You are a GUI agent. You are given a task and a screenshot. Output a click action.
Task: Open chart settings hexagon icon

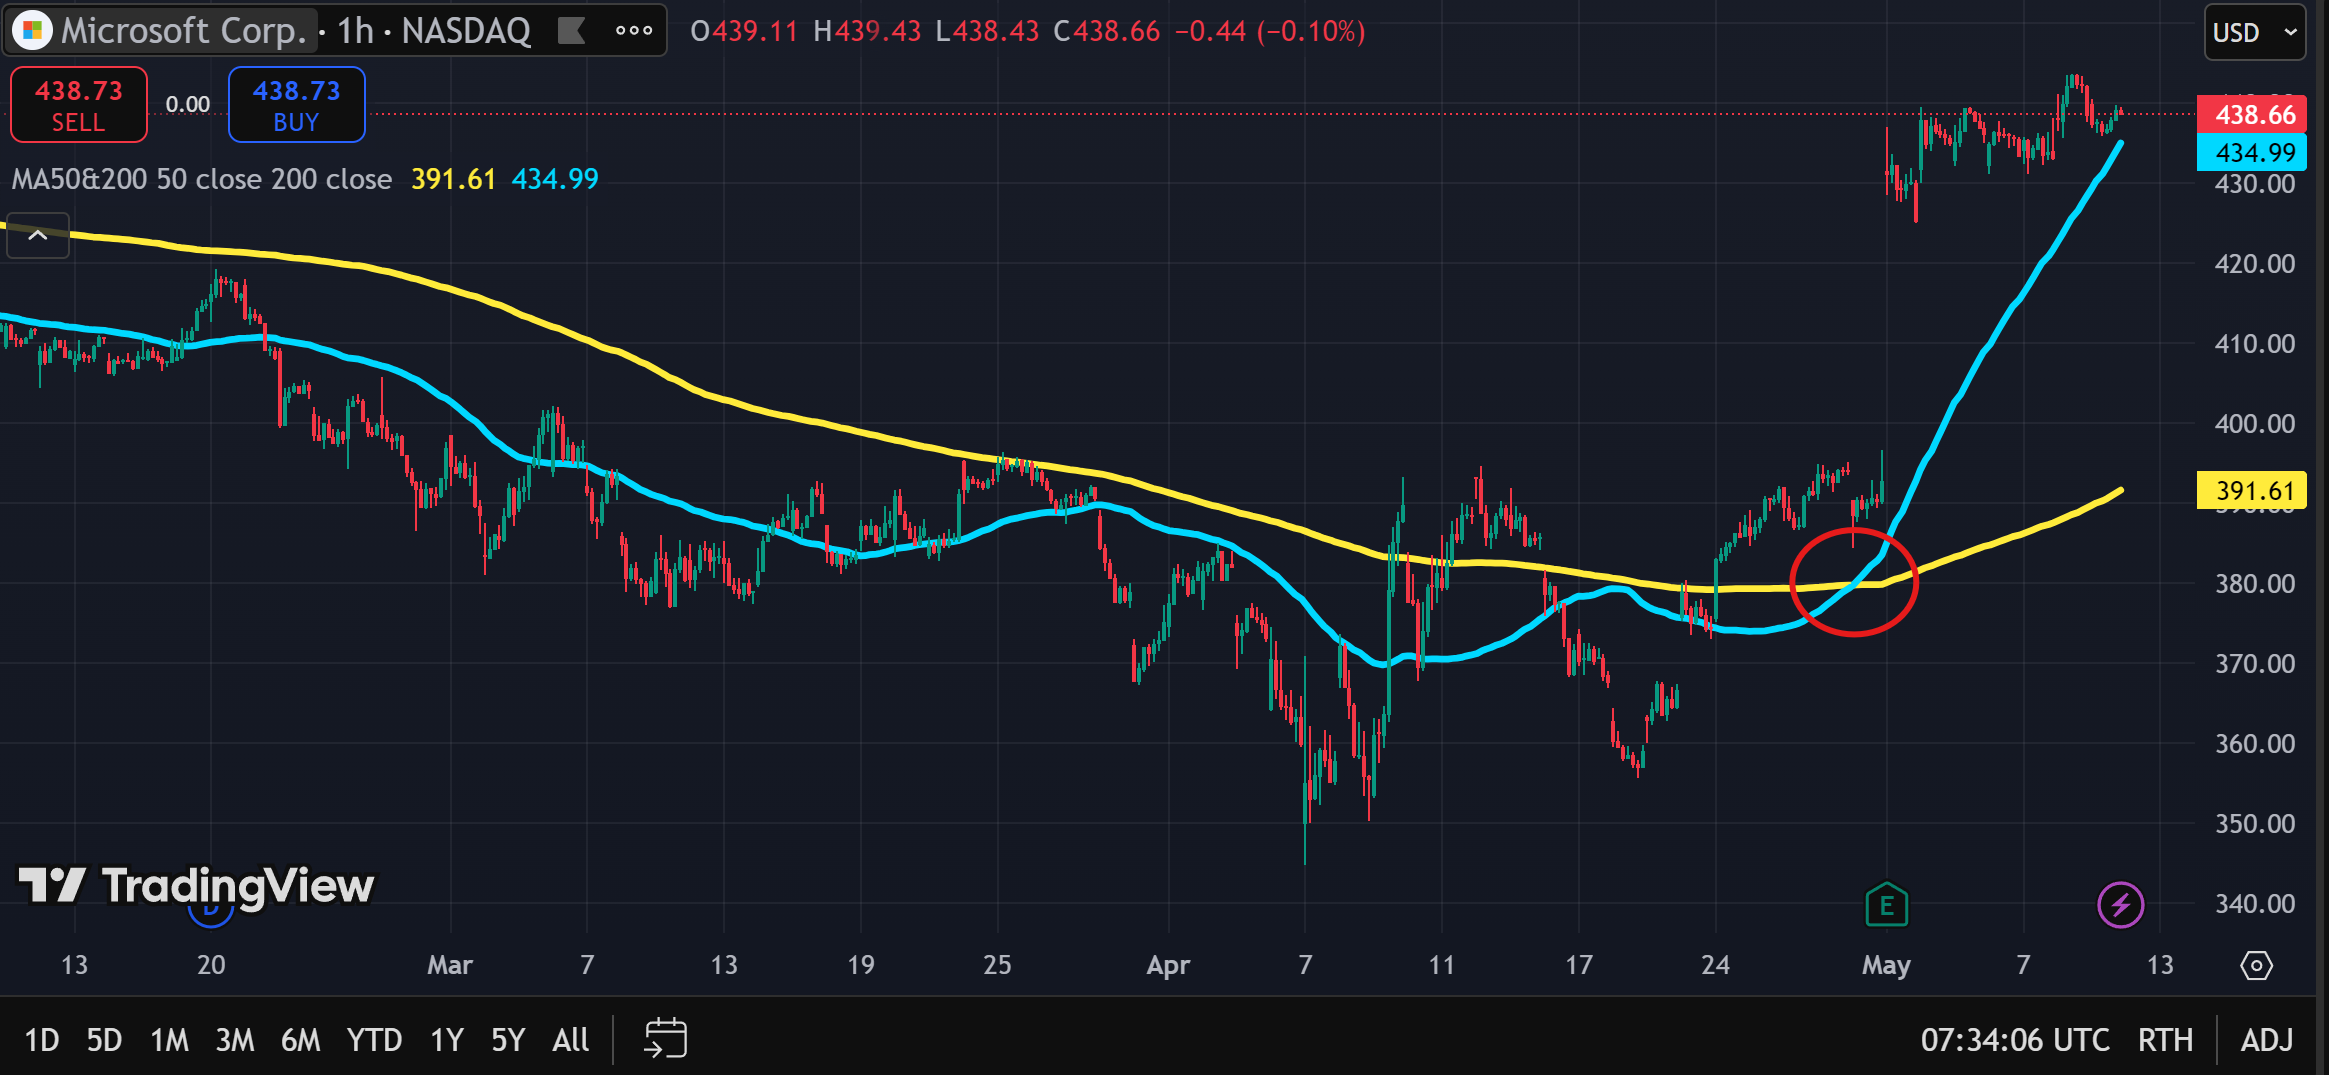pyautogui.click(x=2256, y=965)
